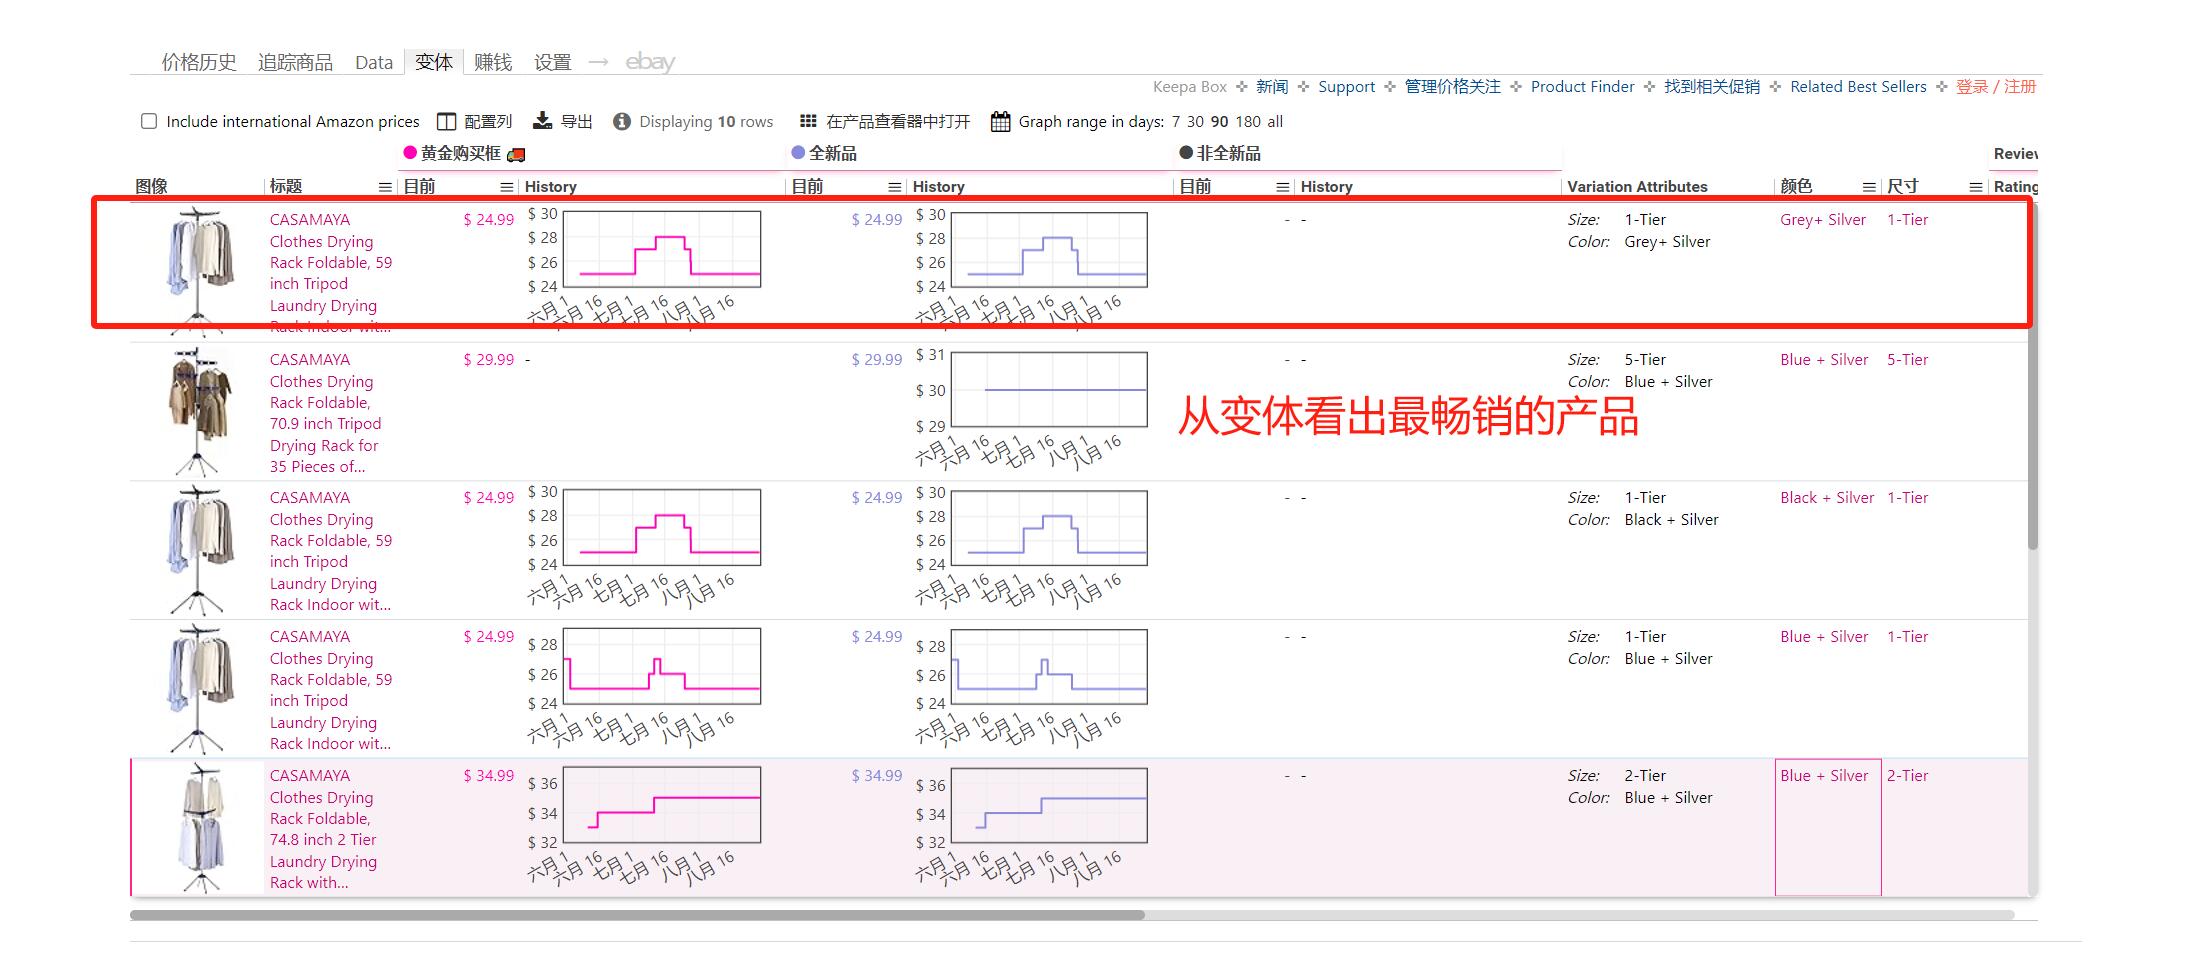Image resolution: width=2199 pixels, height=953 pixels.
Task: Click the 2-Tier size cell
Action: (x=1907, y=776)
